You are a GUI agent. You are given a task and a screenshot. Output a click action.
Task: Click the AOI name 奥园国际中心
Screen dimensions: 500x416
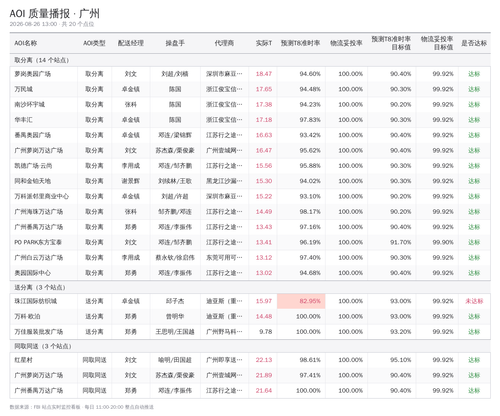point(33,273)
